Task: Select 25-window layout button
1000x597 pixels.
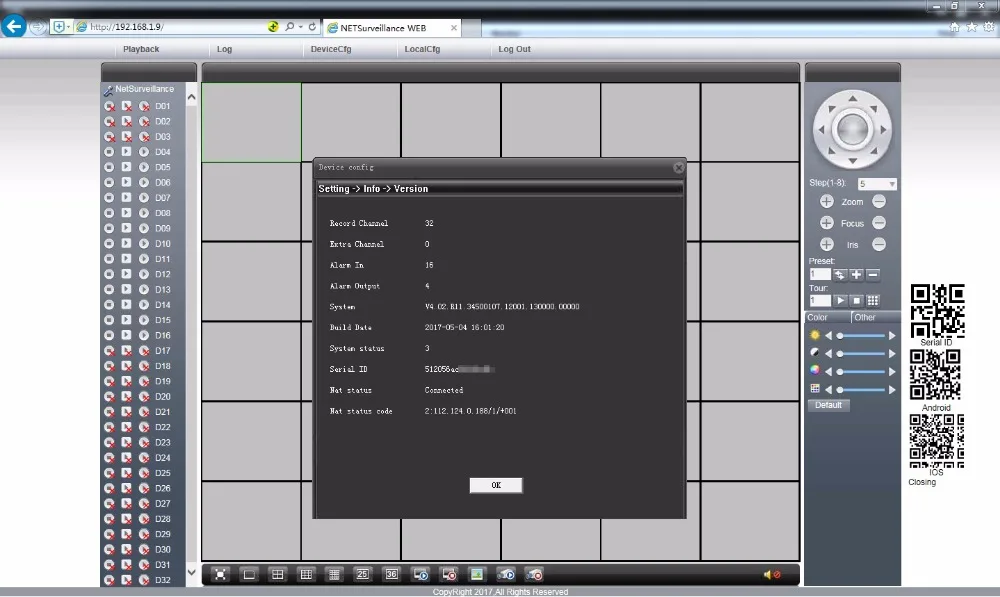Action: [x=362, y=575]
